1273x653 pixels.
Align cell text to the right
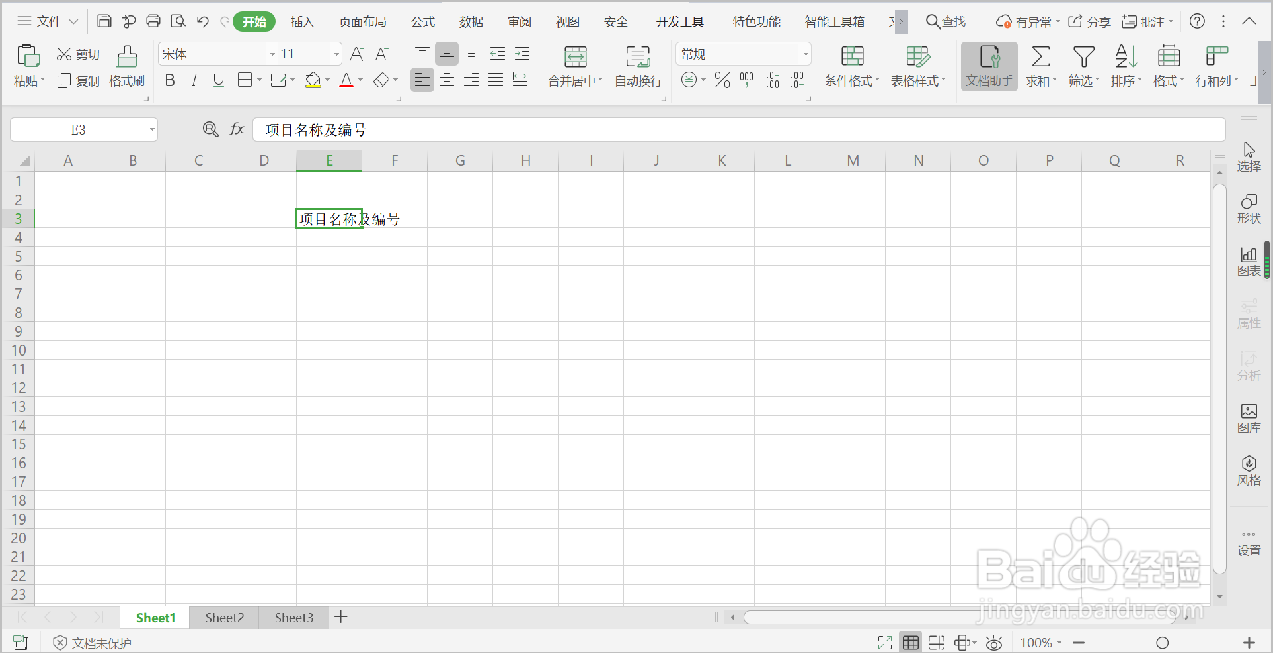471,80
